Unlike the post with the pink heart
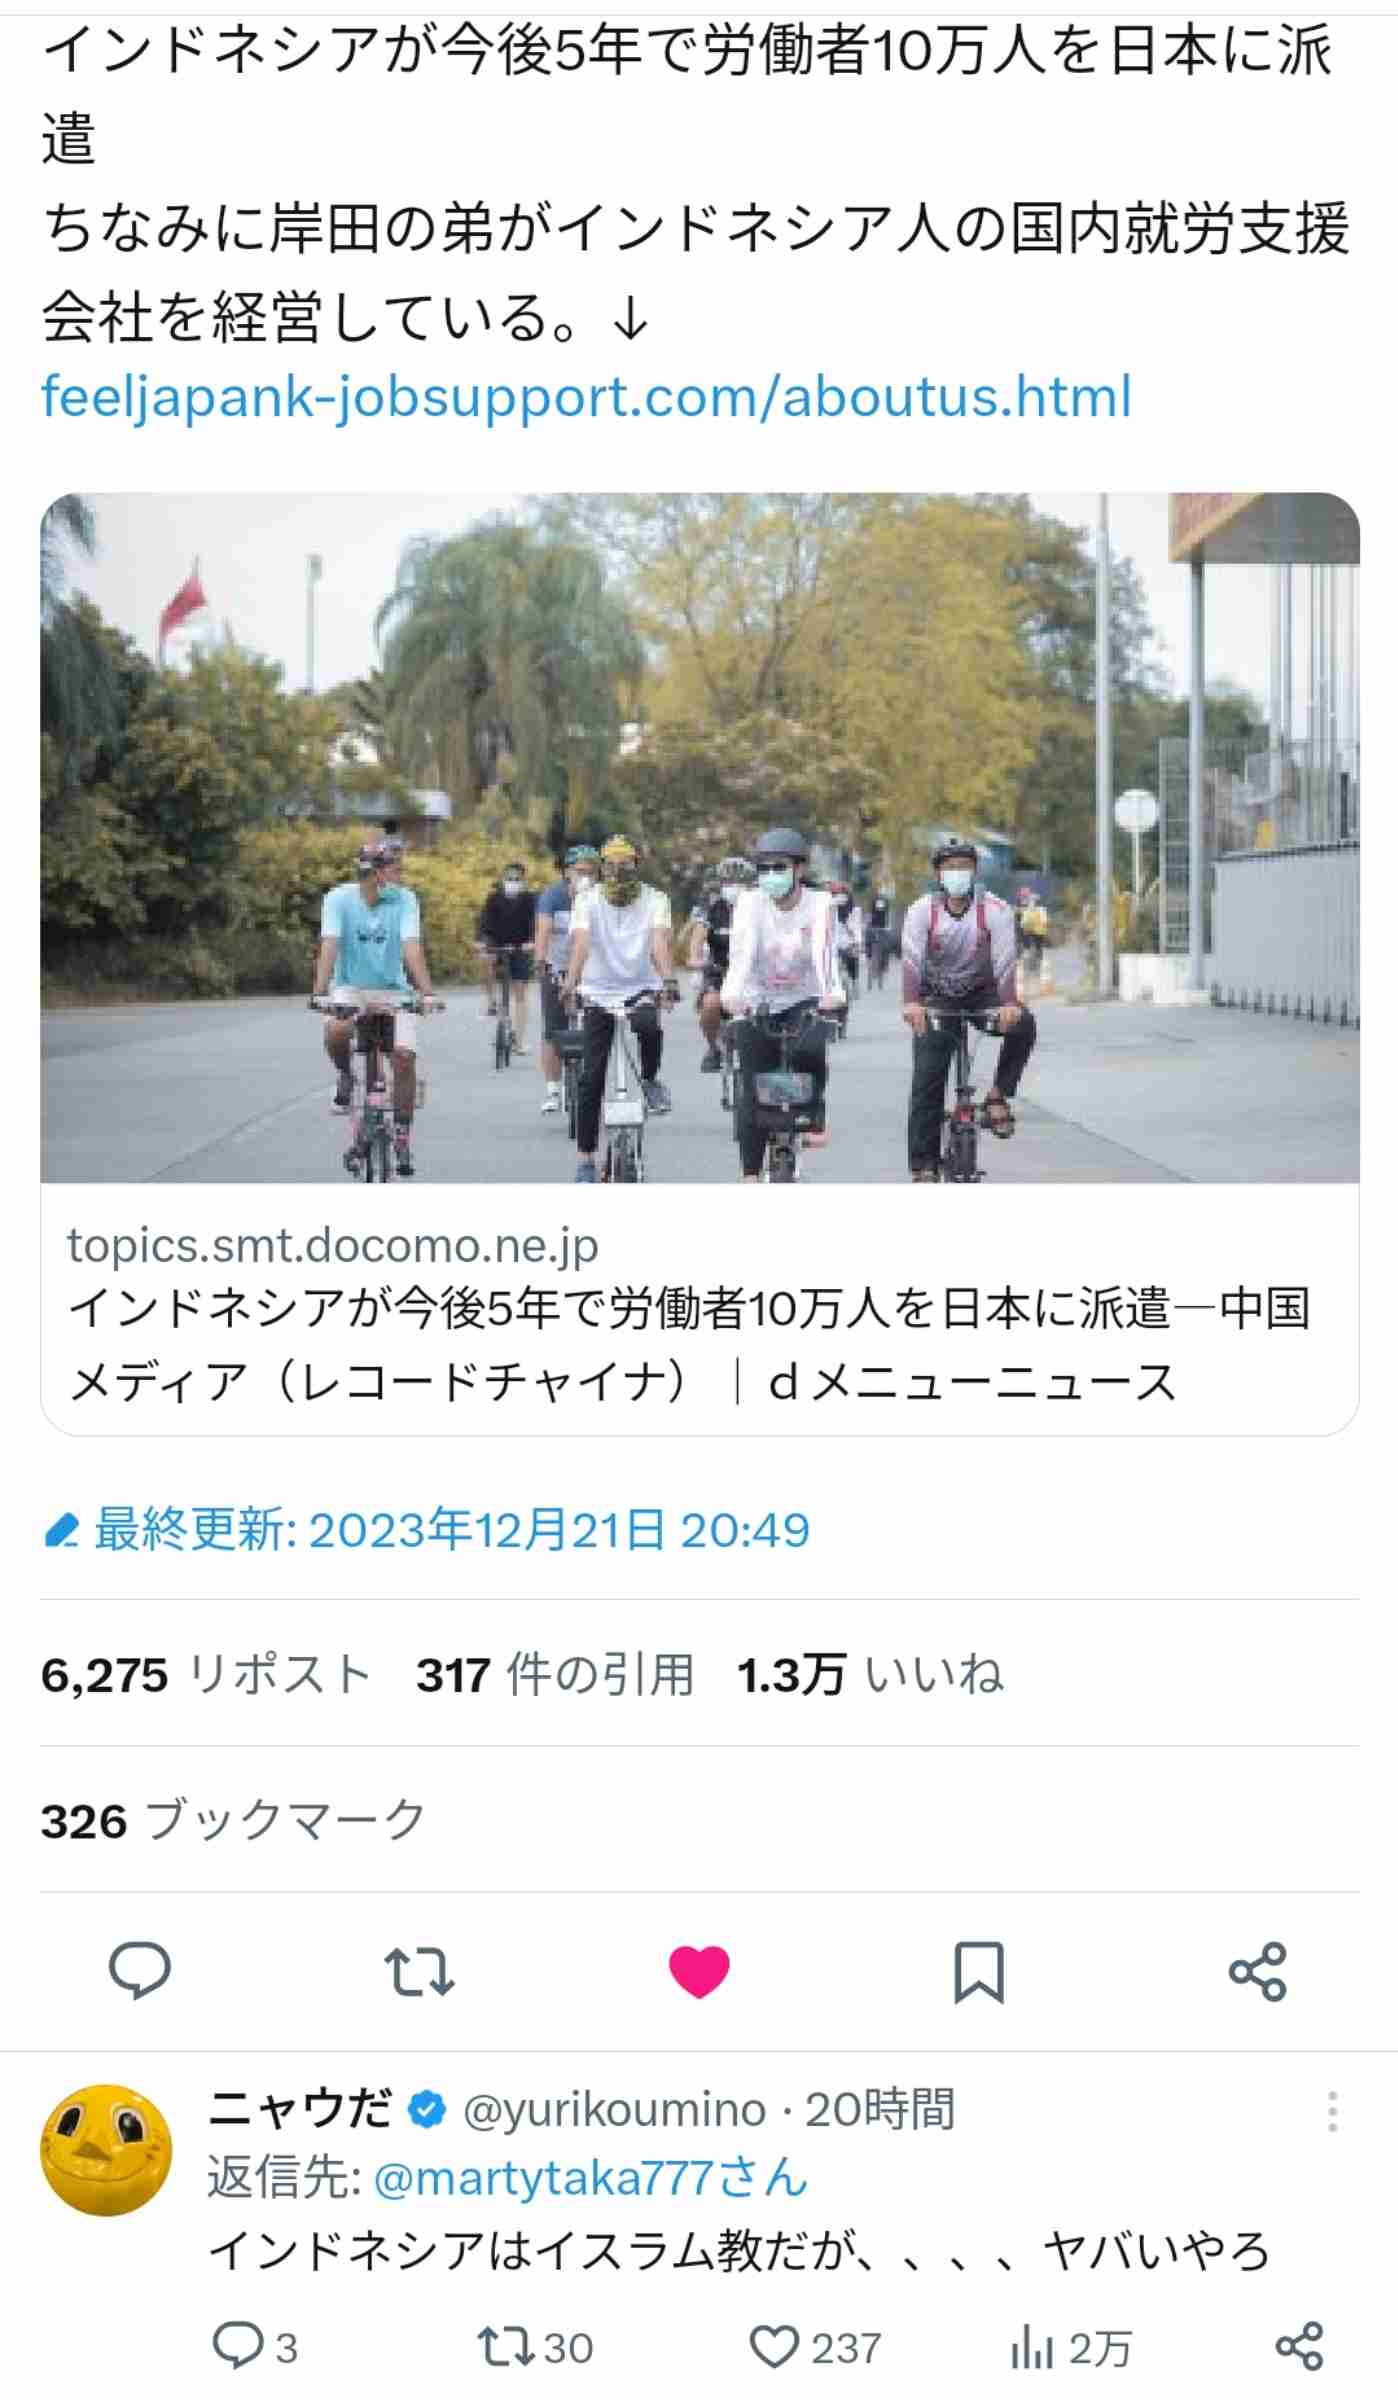Viewport: 1398px width, 2400px height. [699, 1971]
